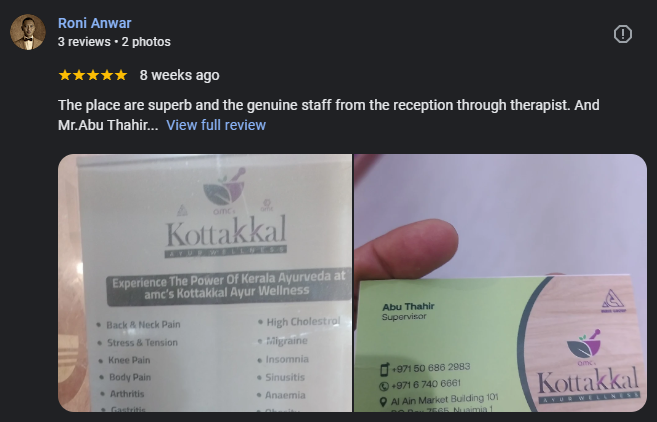Viewport: 657px width, 422px height.
Task: Click the round telephone icon beside +971 6 740 6661
Action: click(384, 386)
